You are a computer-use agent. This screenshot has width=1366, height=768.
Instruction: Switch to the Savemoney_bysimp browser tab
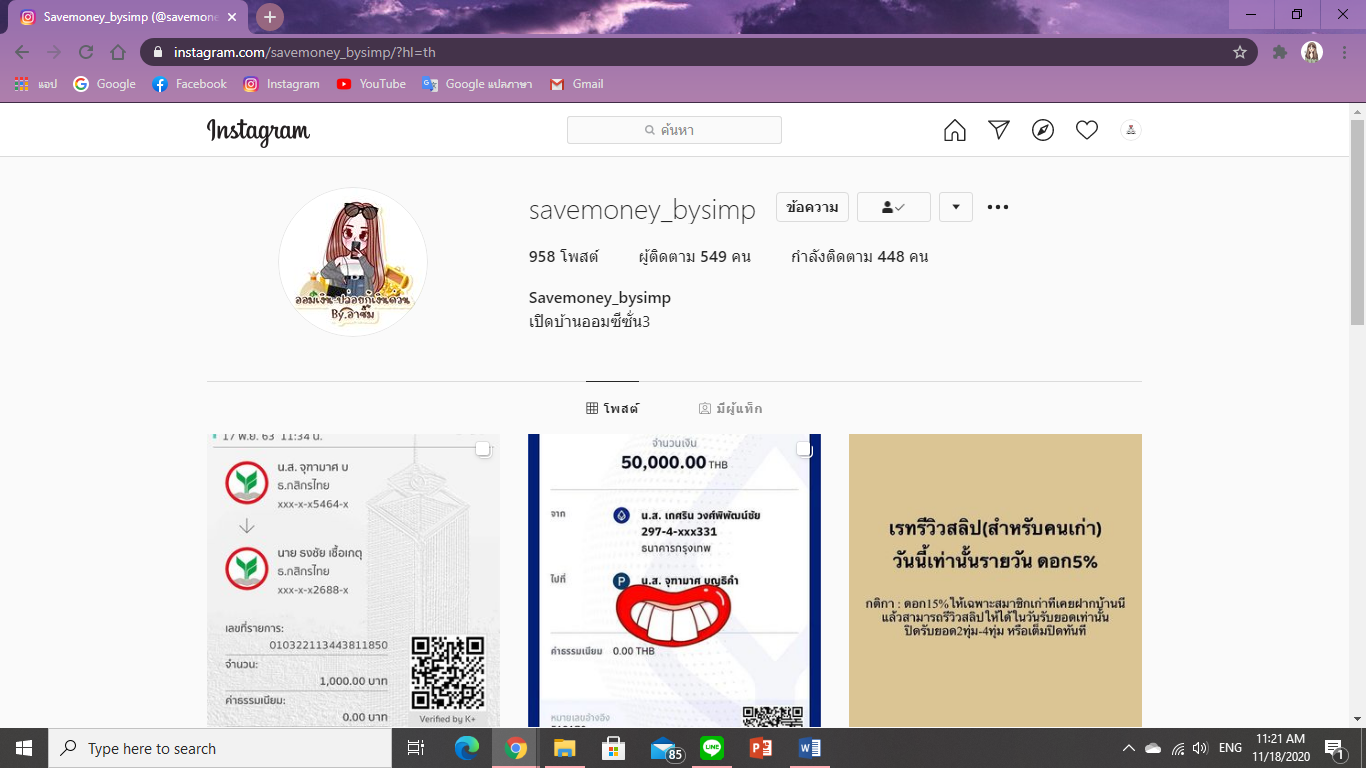[130, 17]
